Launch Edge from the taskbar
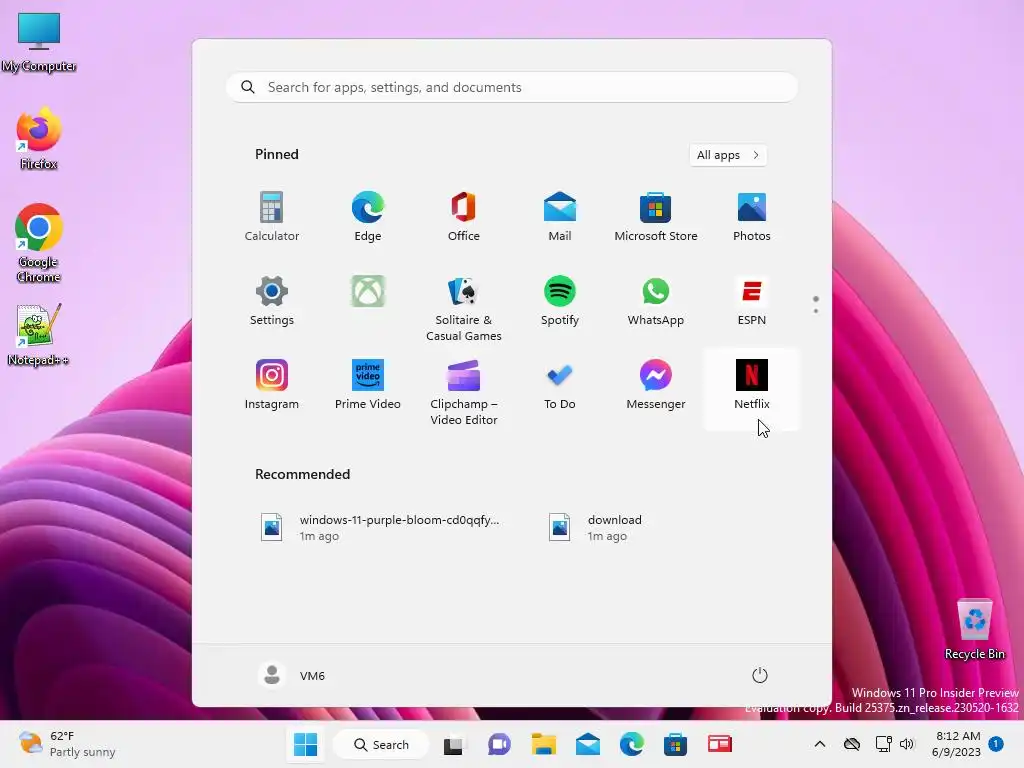The image size is (1024, 768). [x=632, y=744]
